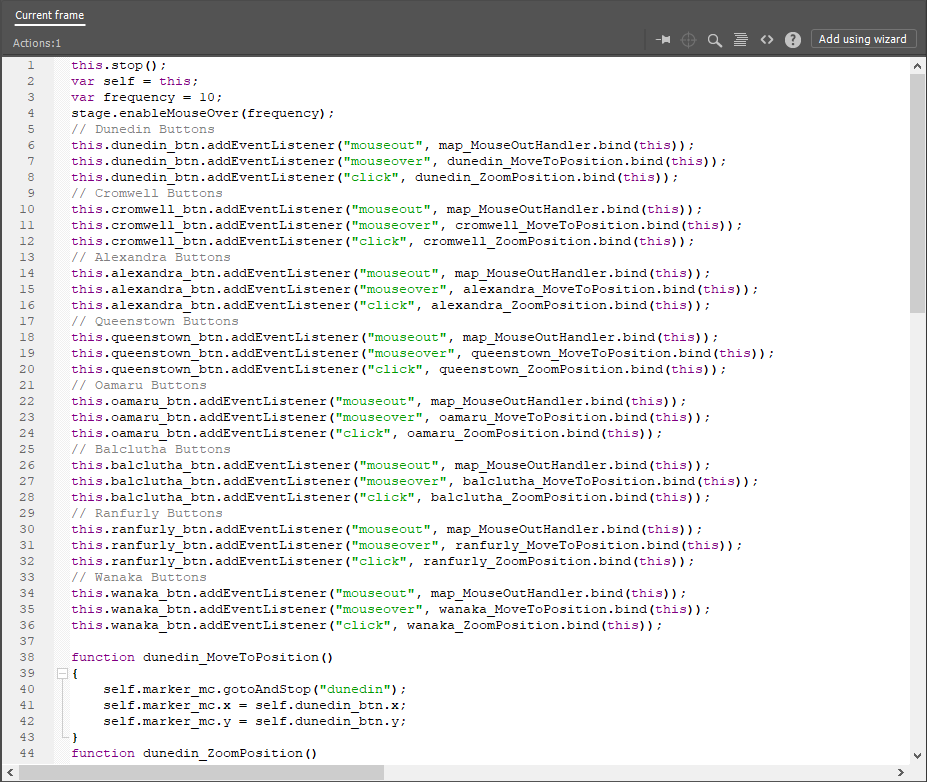Click the Actions:1 label
The image size is (927, 782).
(37, 43)
